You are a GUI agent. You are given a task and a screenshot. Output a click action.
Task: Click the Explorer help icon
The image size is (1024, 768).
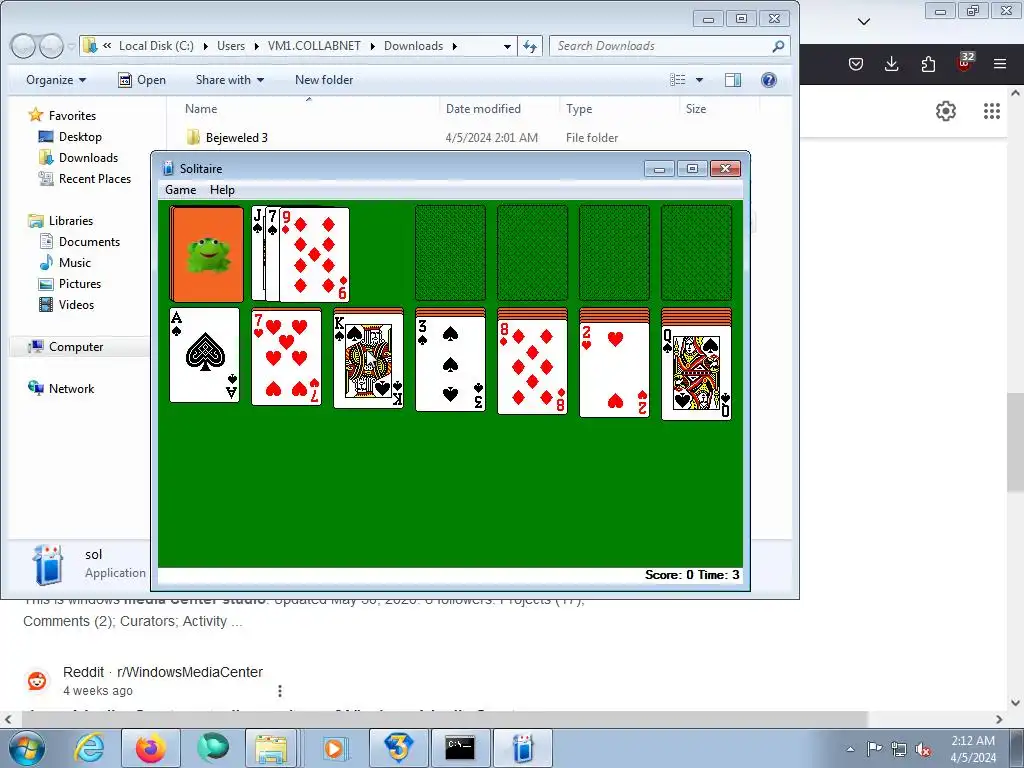[769, 80]
